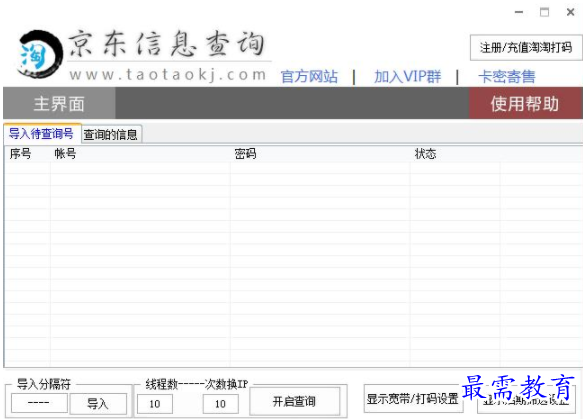Maximize the window
Screen dimensions: 583x419
544,12
